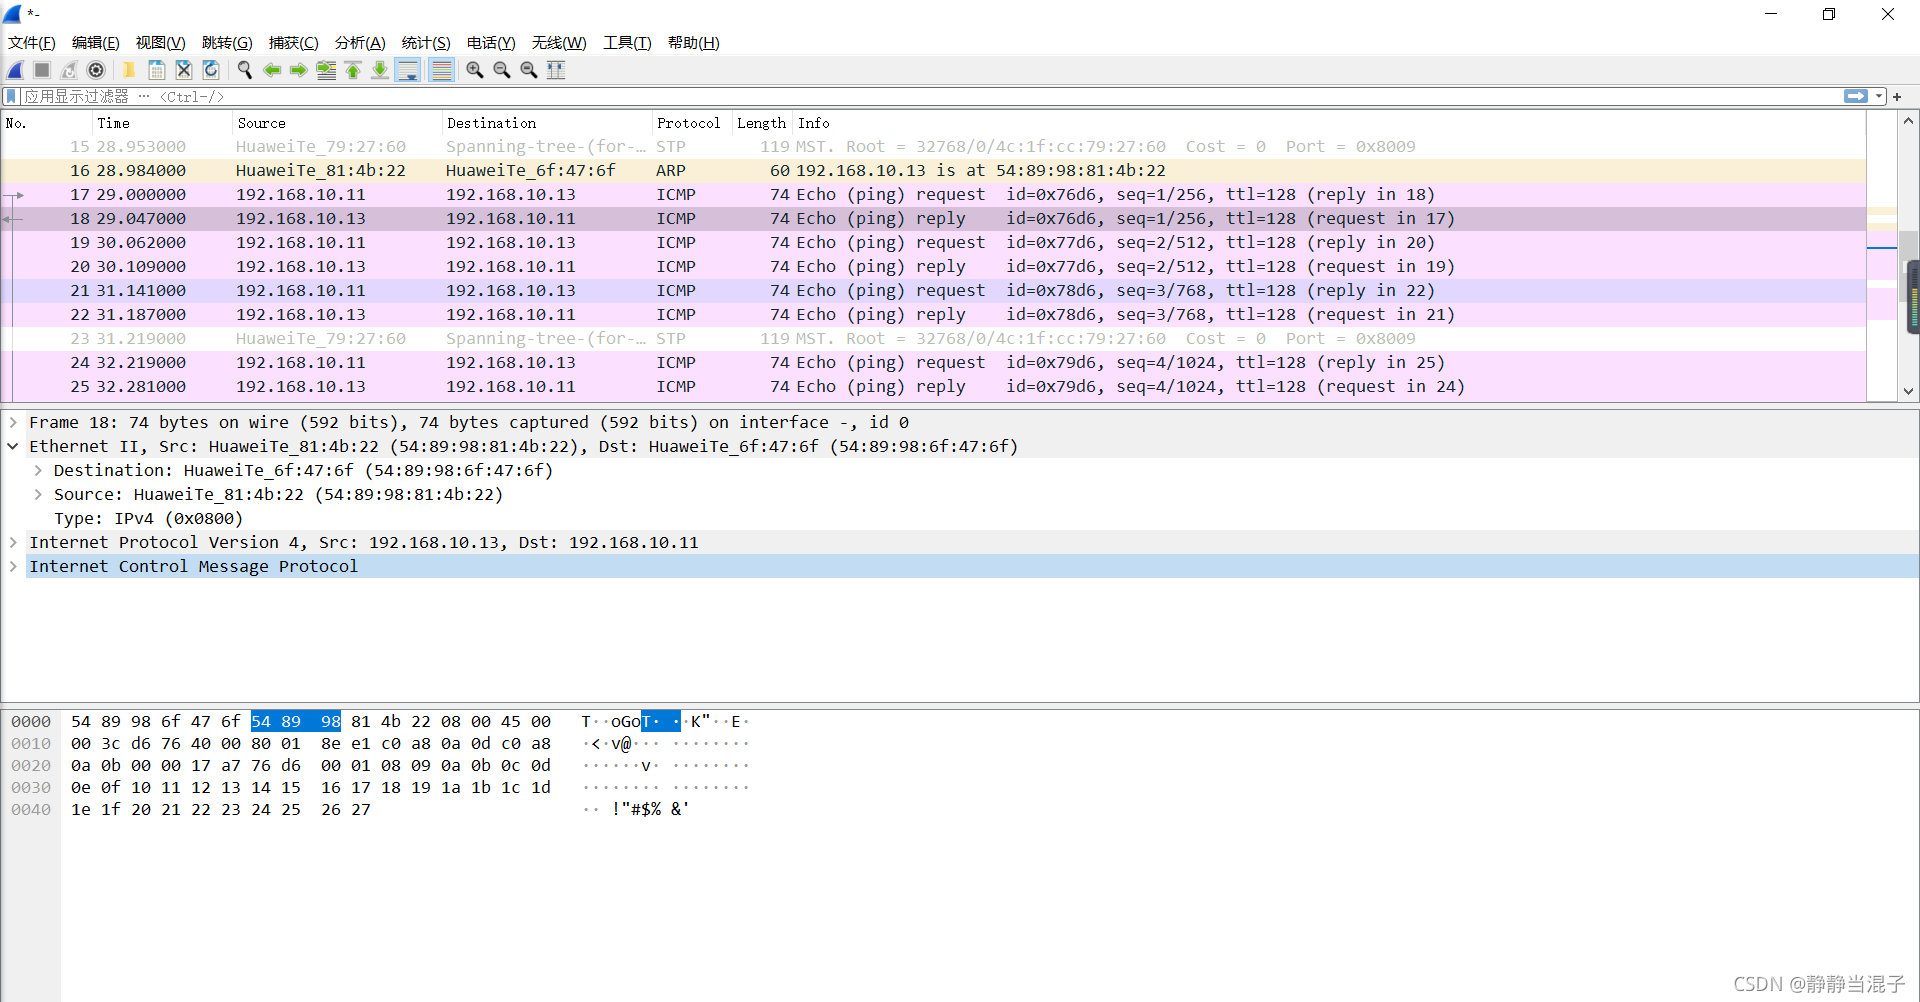Toggle auto-scroll during live capture
This screenshot has width=1920, height=1002.
(408, 70)
